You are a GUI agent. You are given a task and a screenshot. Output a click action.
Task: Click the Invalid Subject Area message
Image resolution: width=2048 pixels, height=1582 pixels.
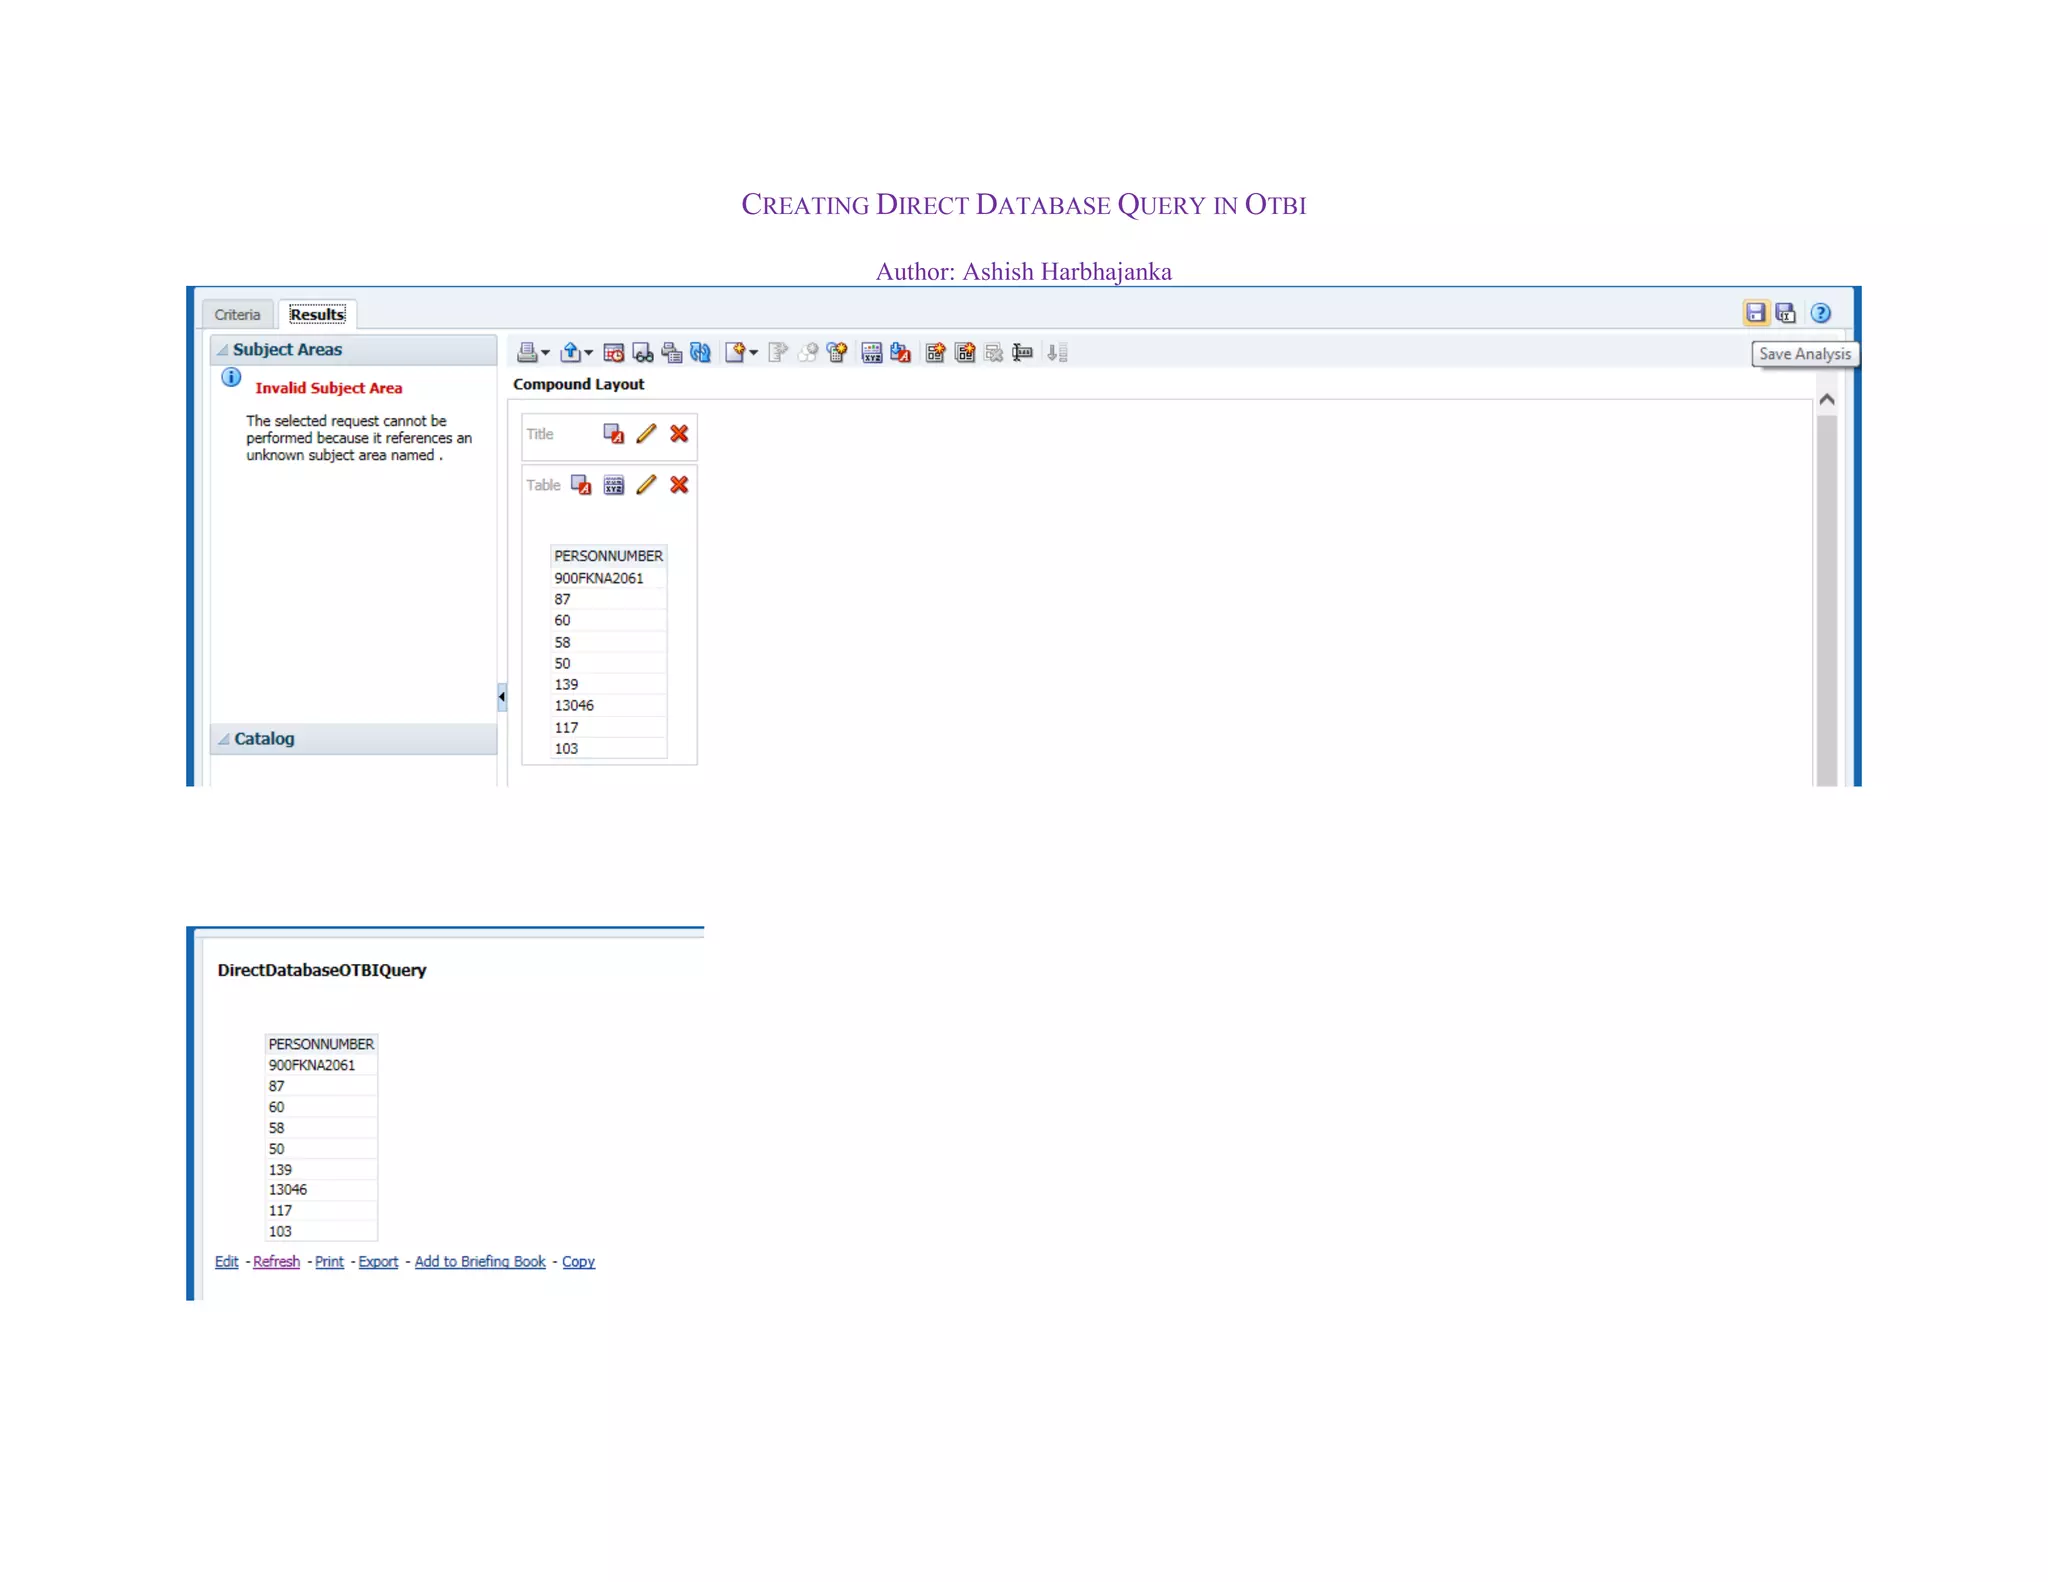point(329,388)
